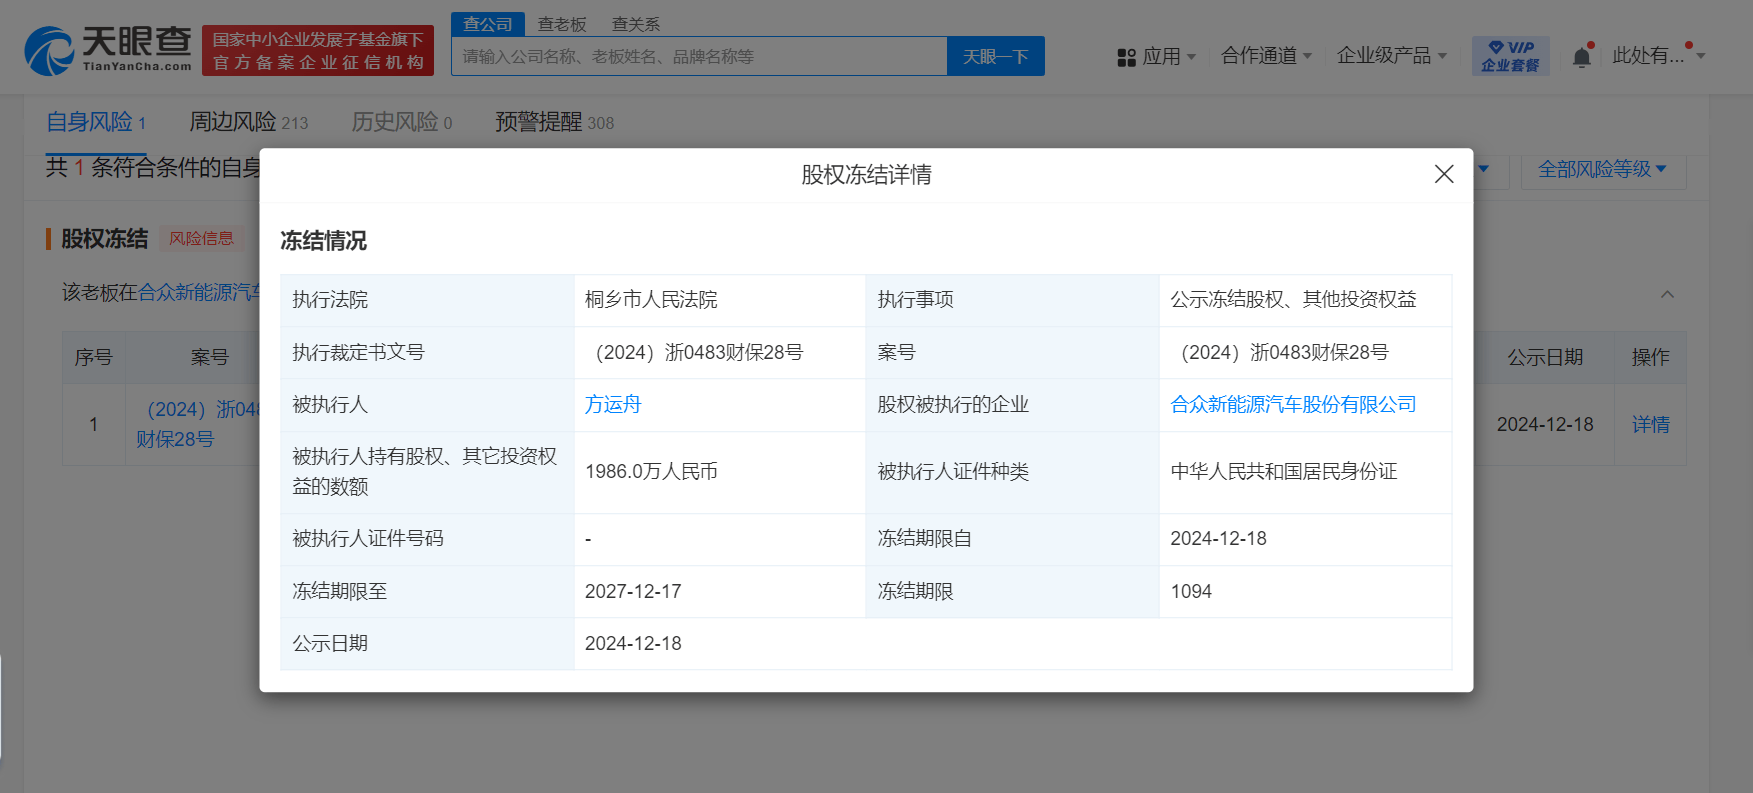
Task: Collapse the 股权冻结 section chevron
Action: pos(1667,294)
